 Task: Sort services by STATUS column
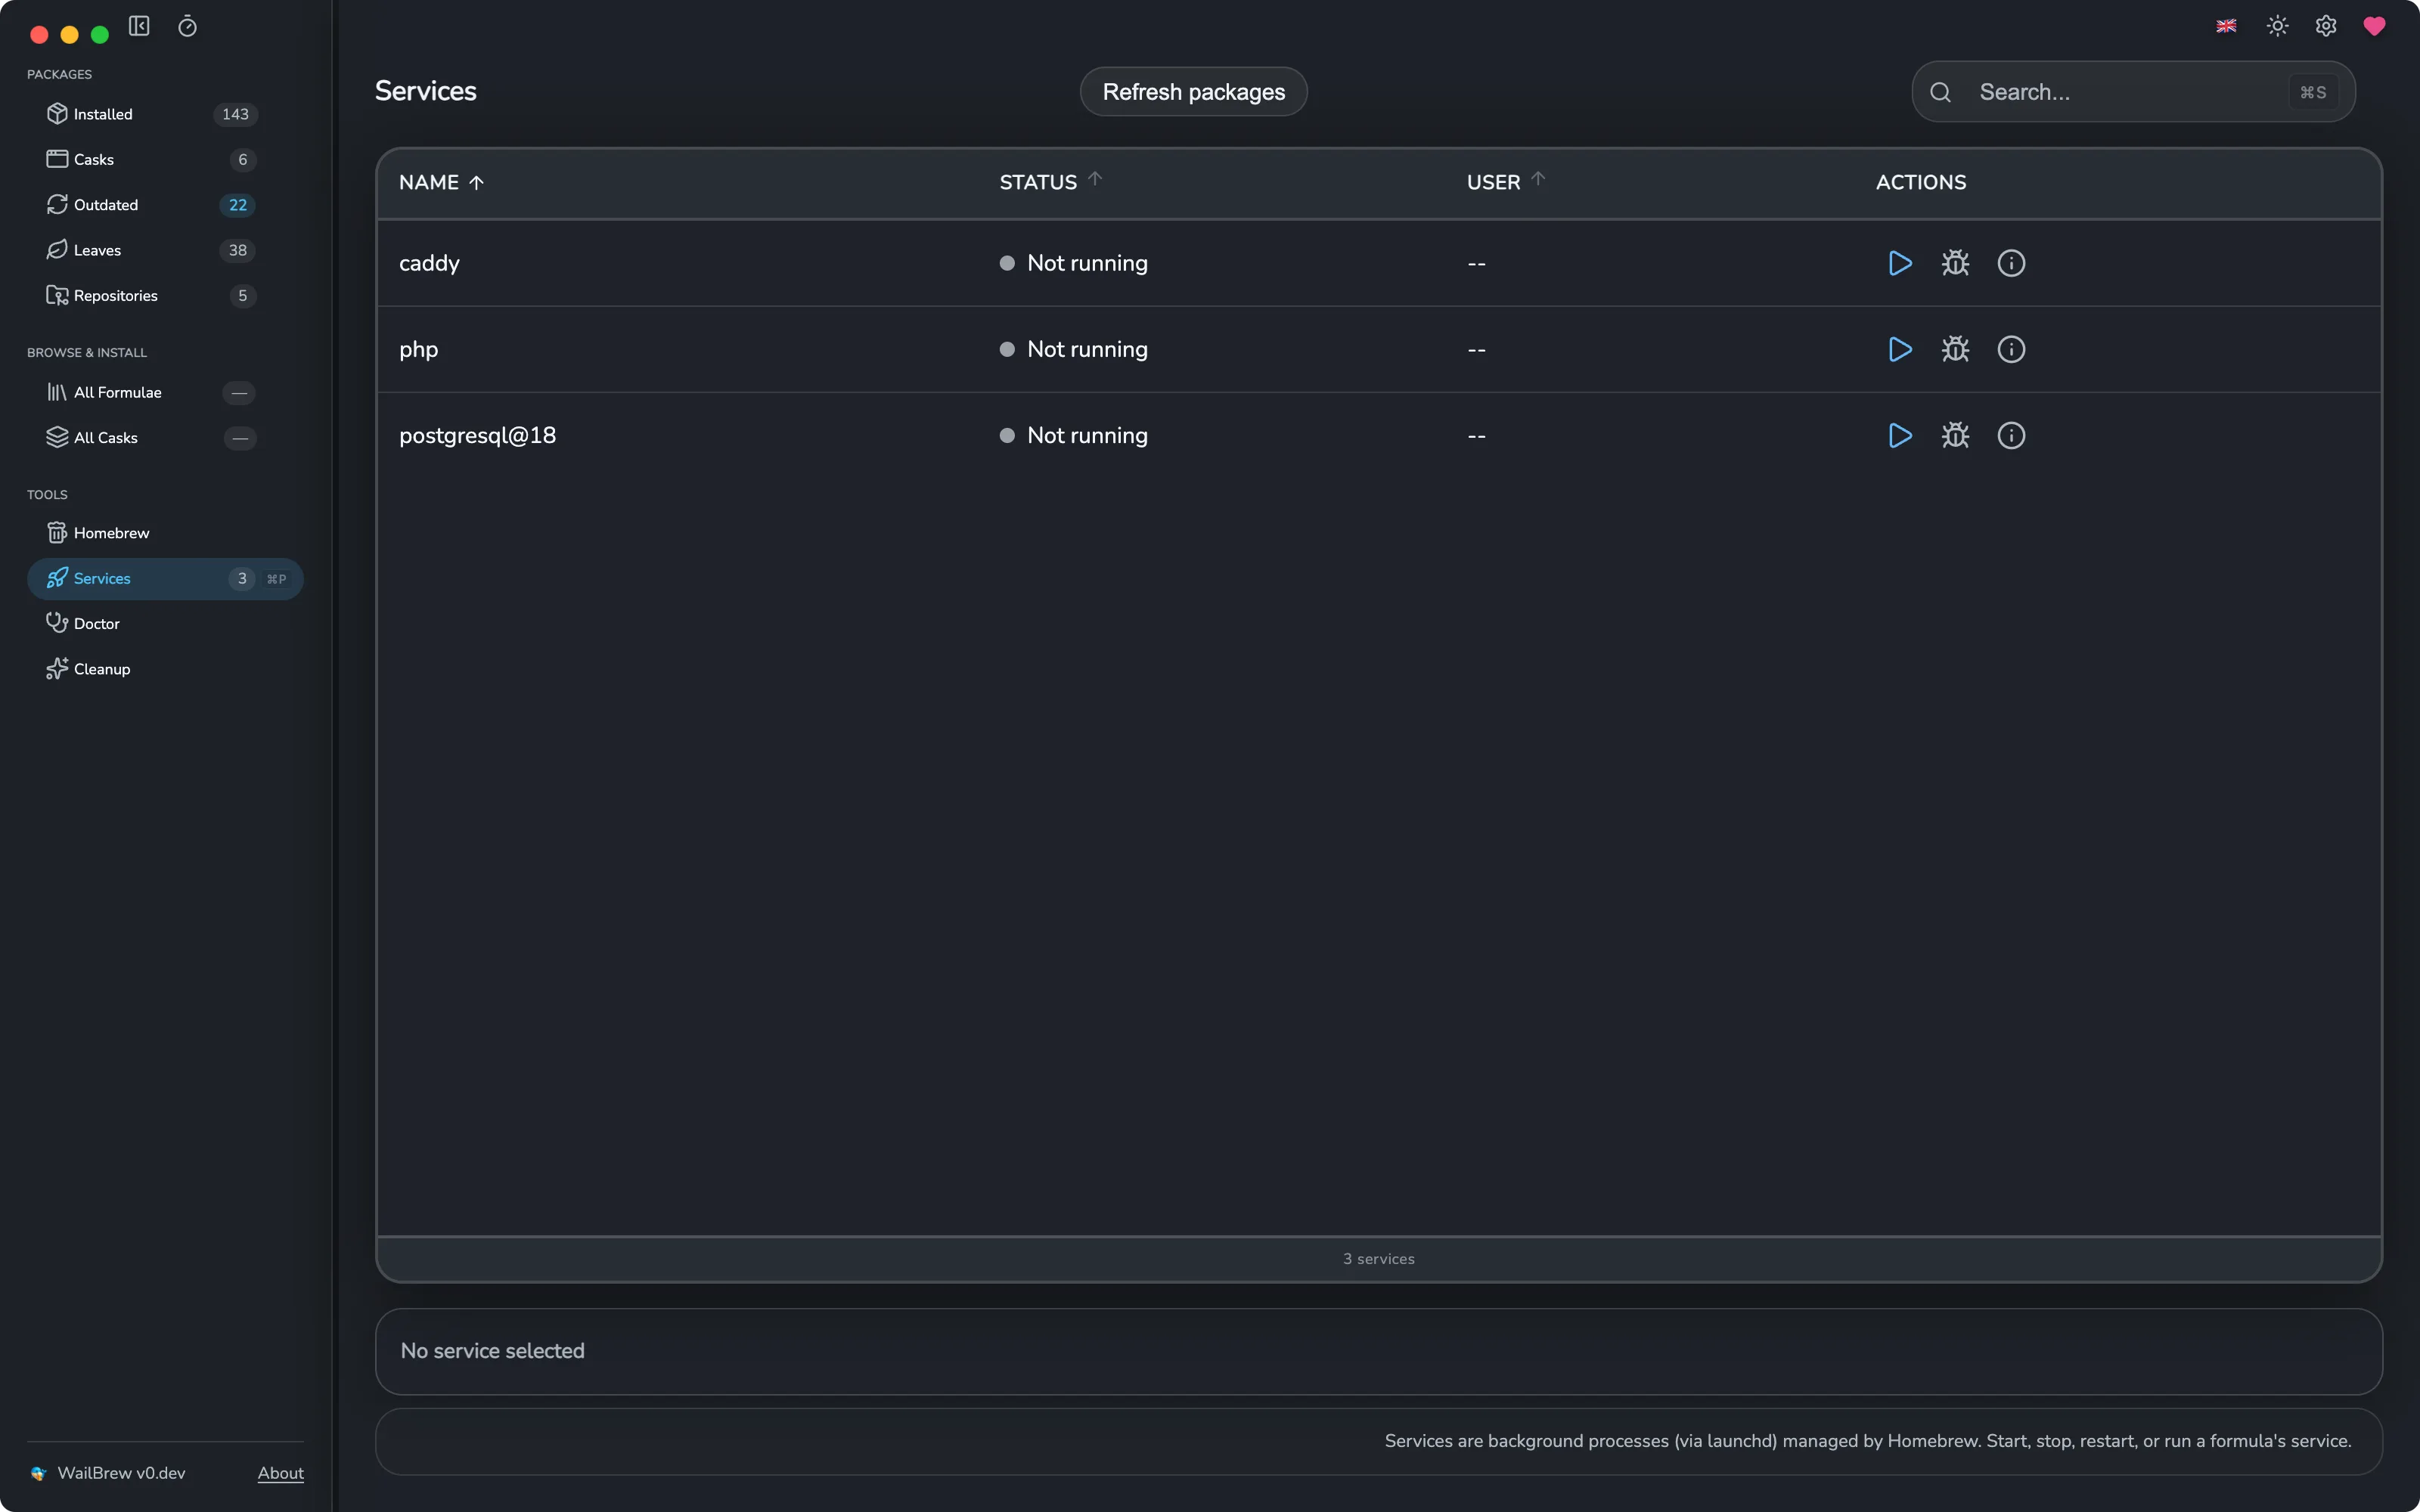point(1050,181)
